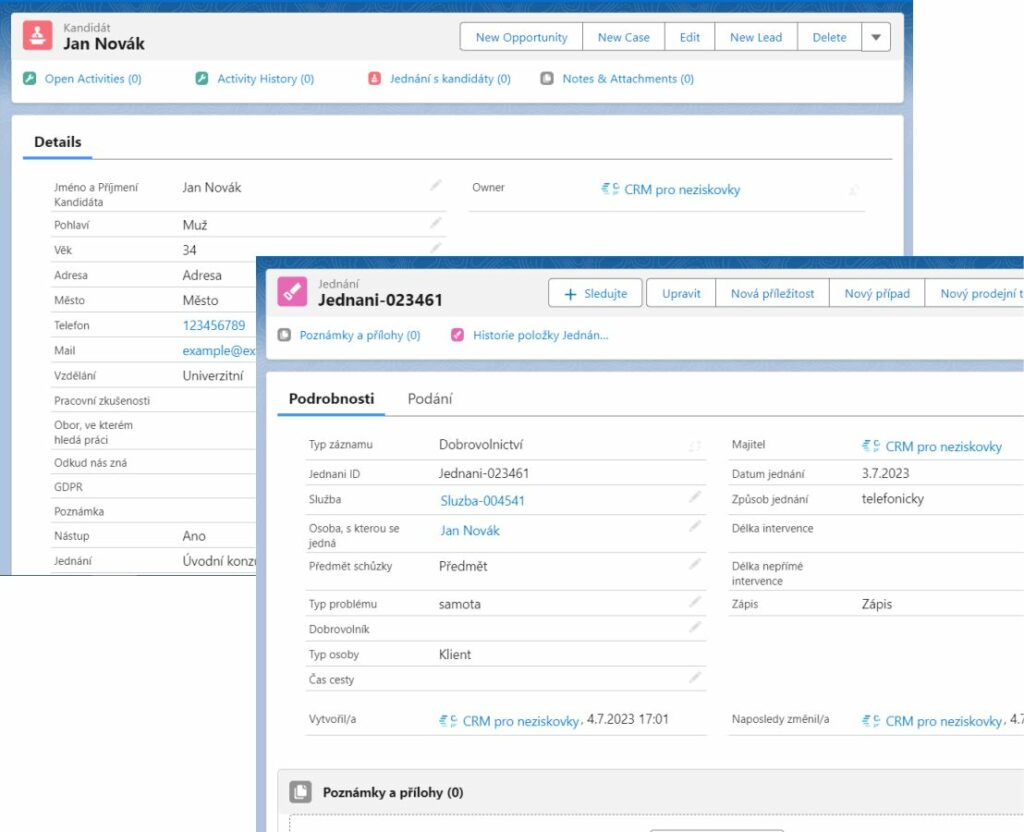
Task: Open Jan Novák link in Osoba field
Action: tap(470, 531)
